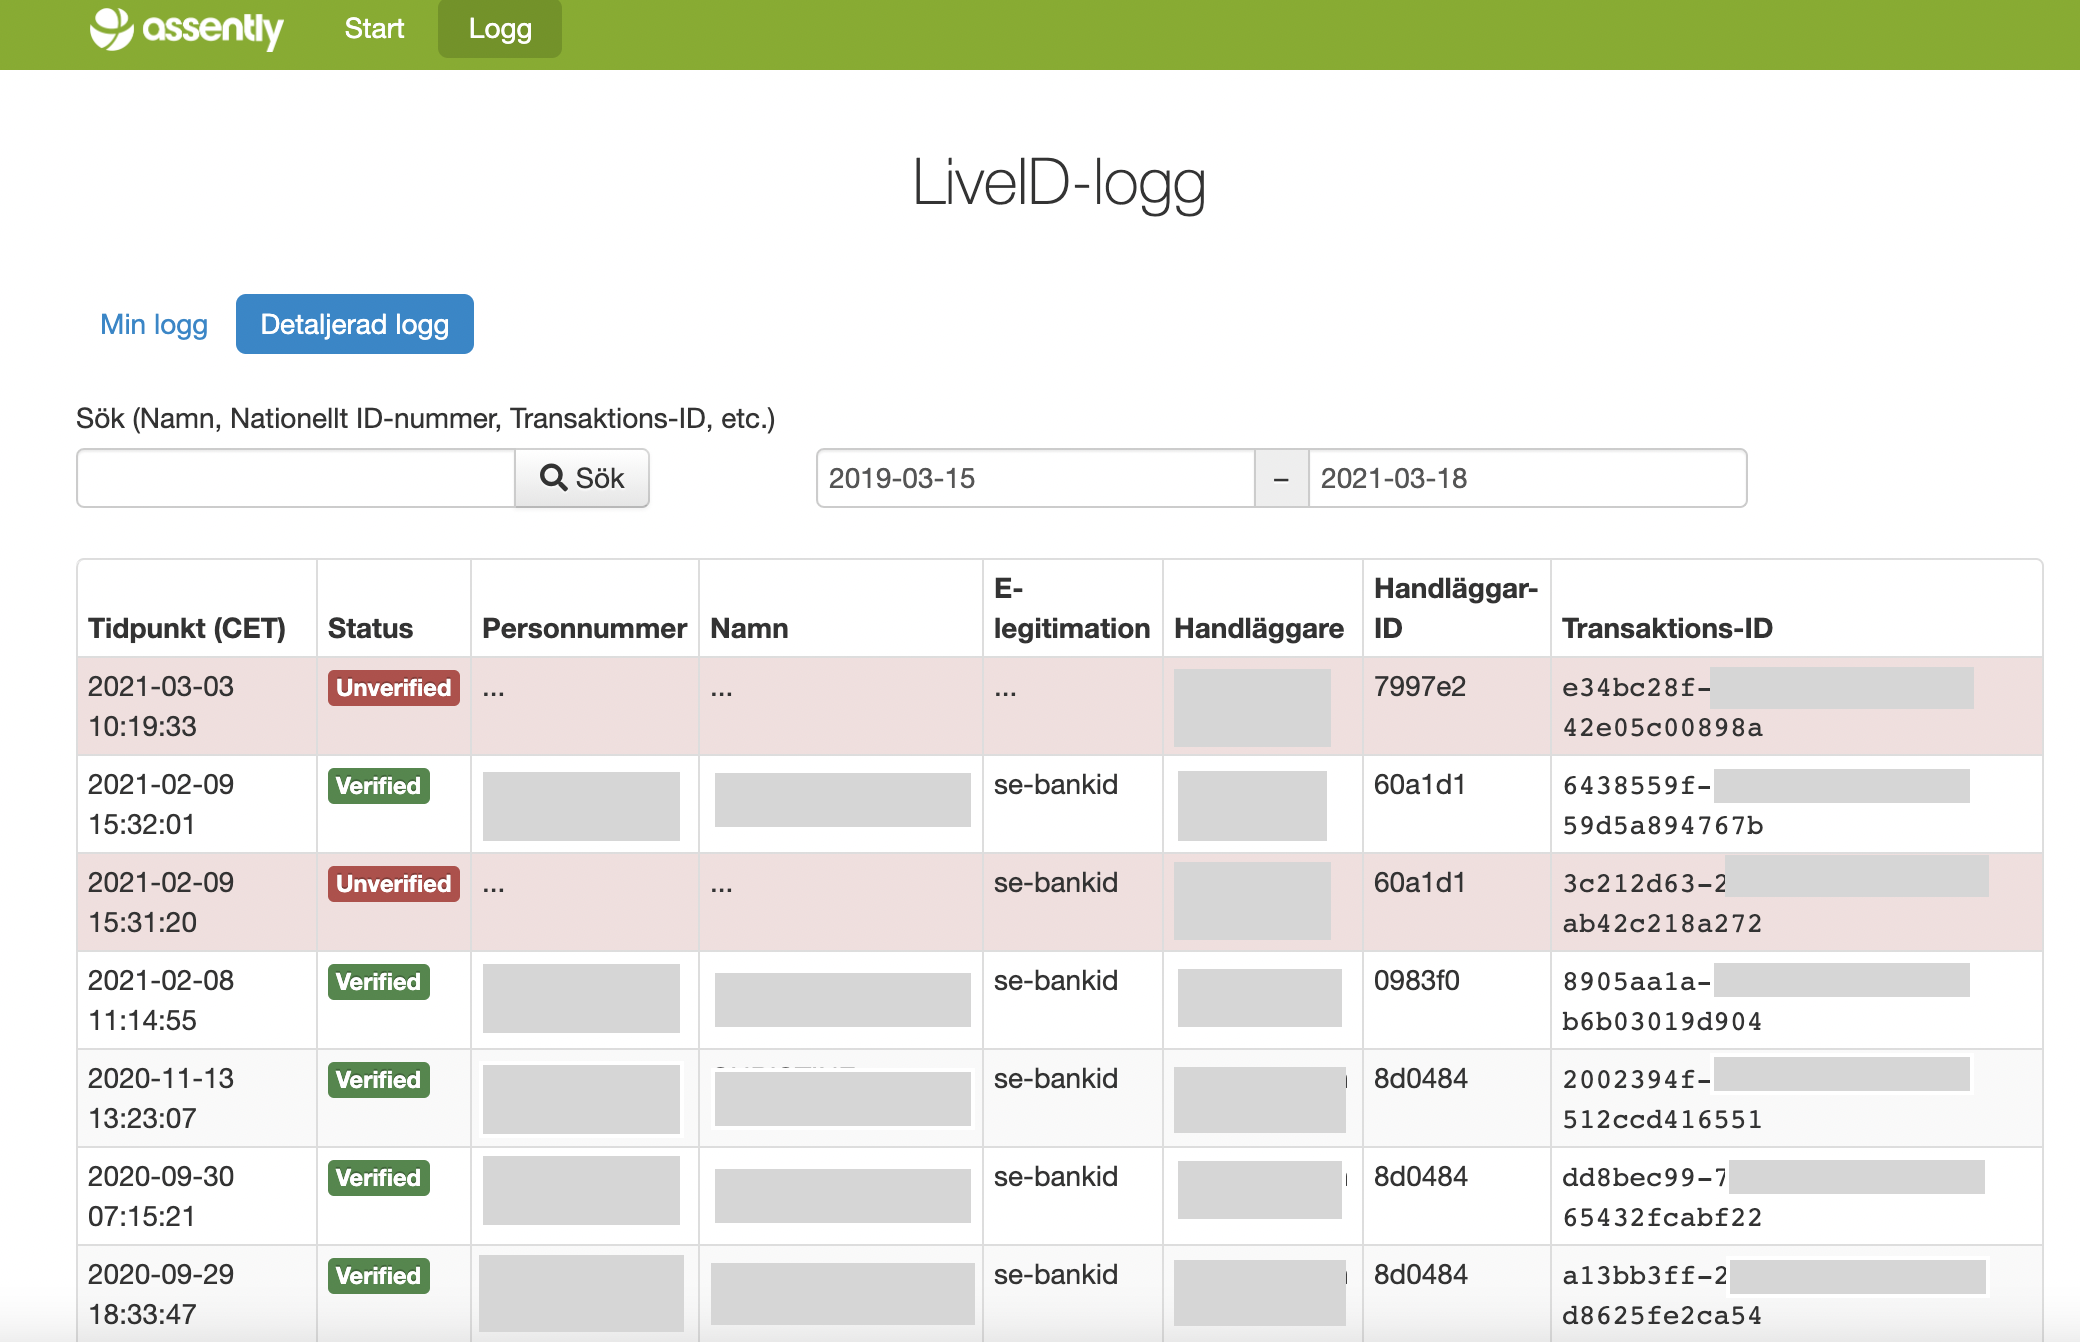This screenshot has width=2080, height=1342.
Task: Select timestamp 2021-02-09 15:31:20
Action: 161,902
